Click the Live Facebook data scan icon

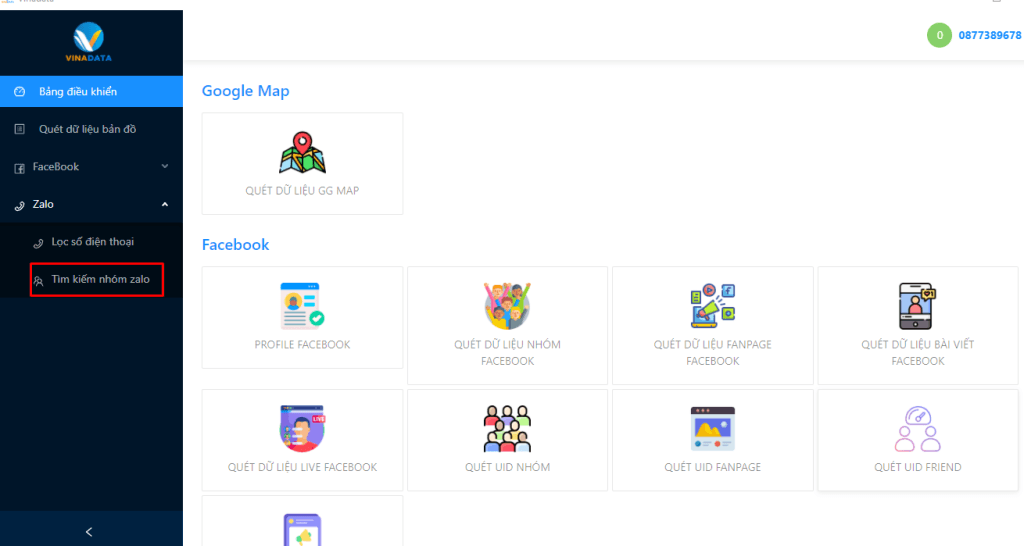[302, 428]
